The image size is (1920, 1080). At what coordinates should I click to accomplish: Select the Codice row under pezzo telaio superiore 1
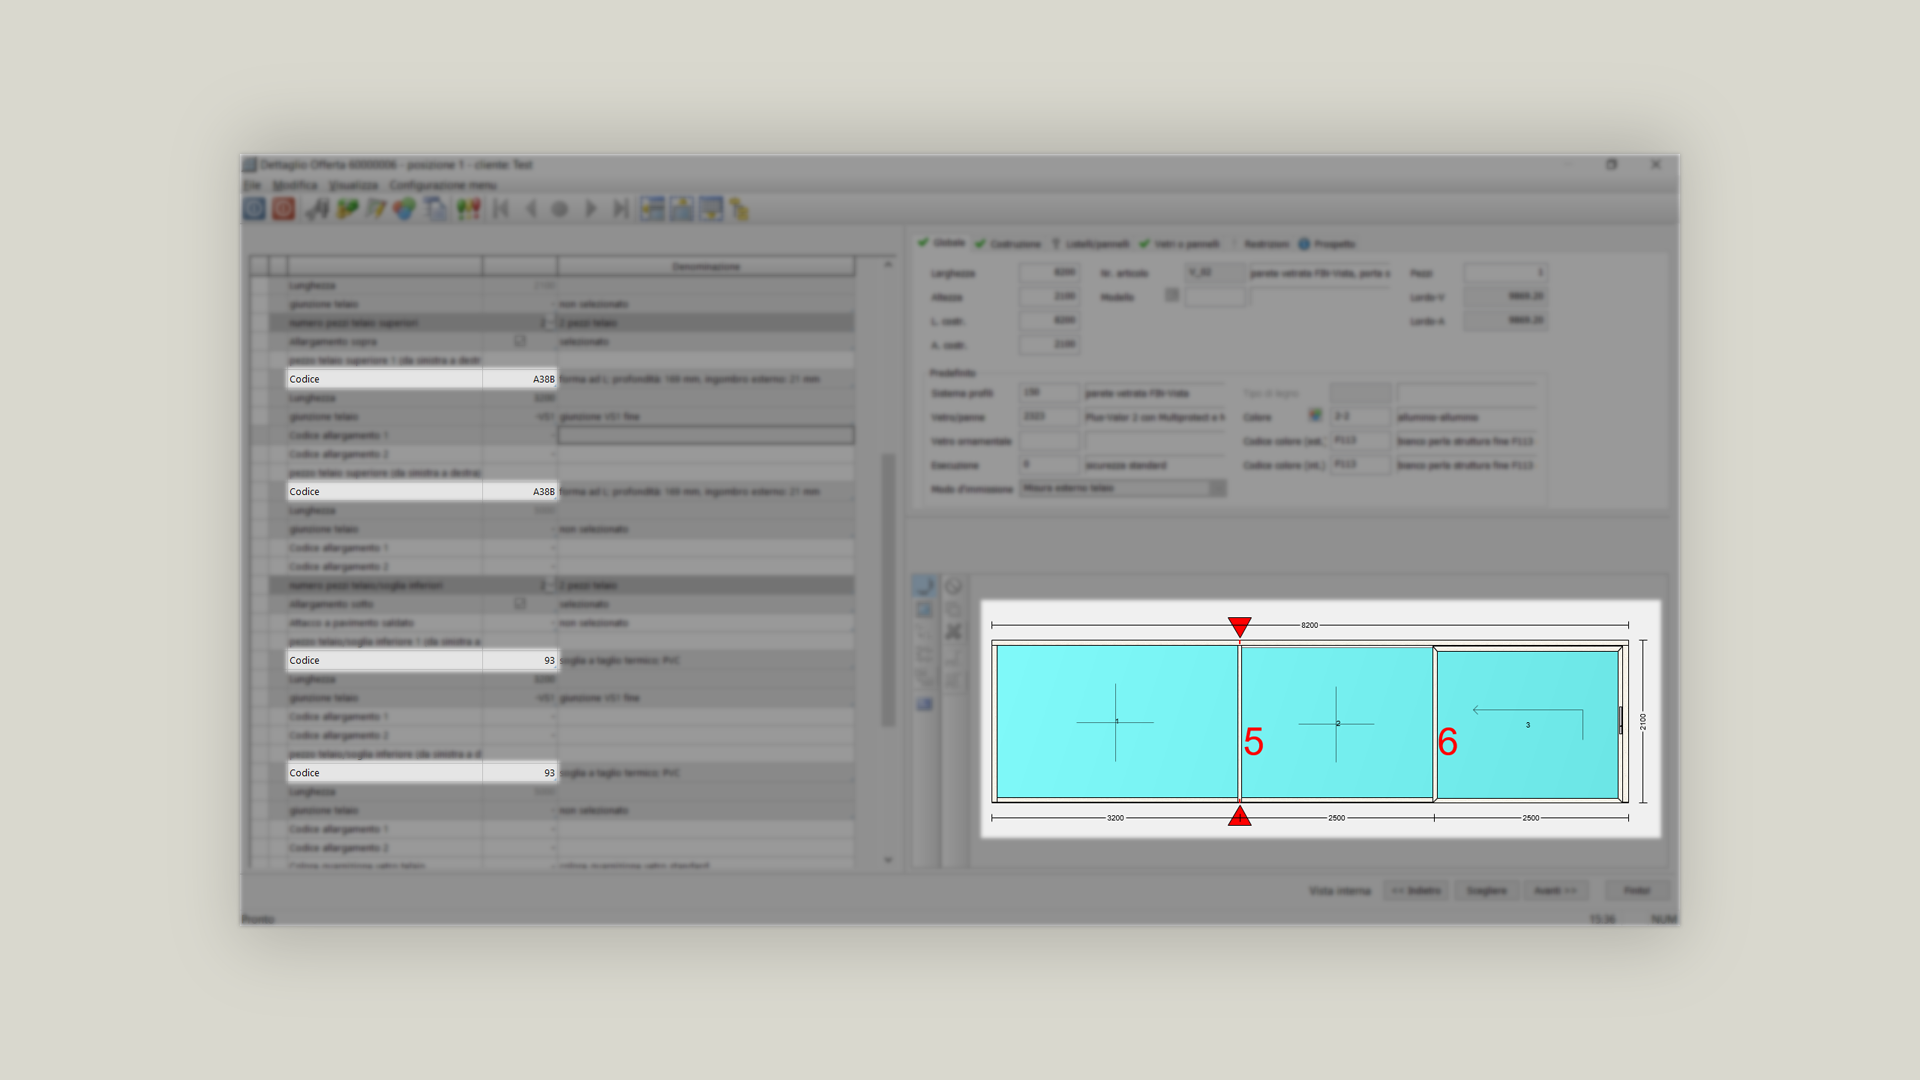tap(422, 379)
